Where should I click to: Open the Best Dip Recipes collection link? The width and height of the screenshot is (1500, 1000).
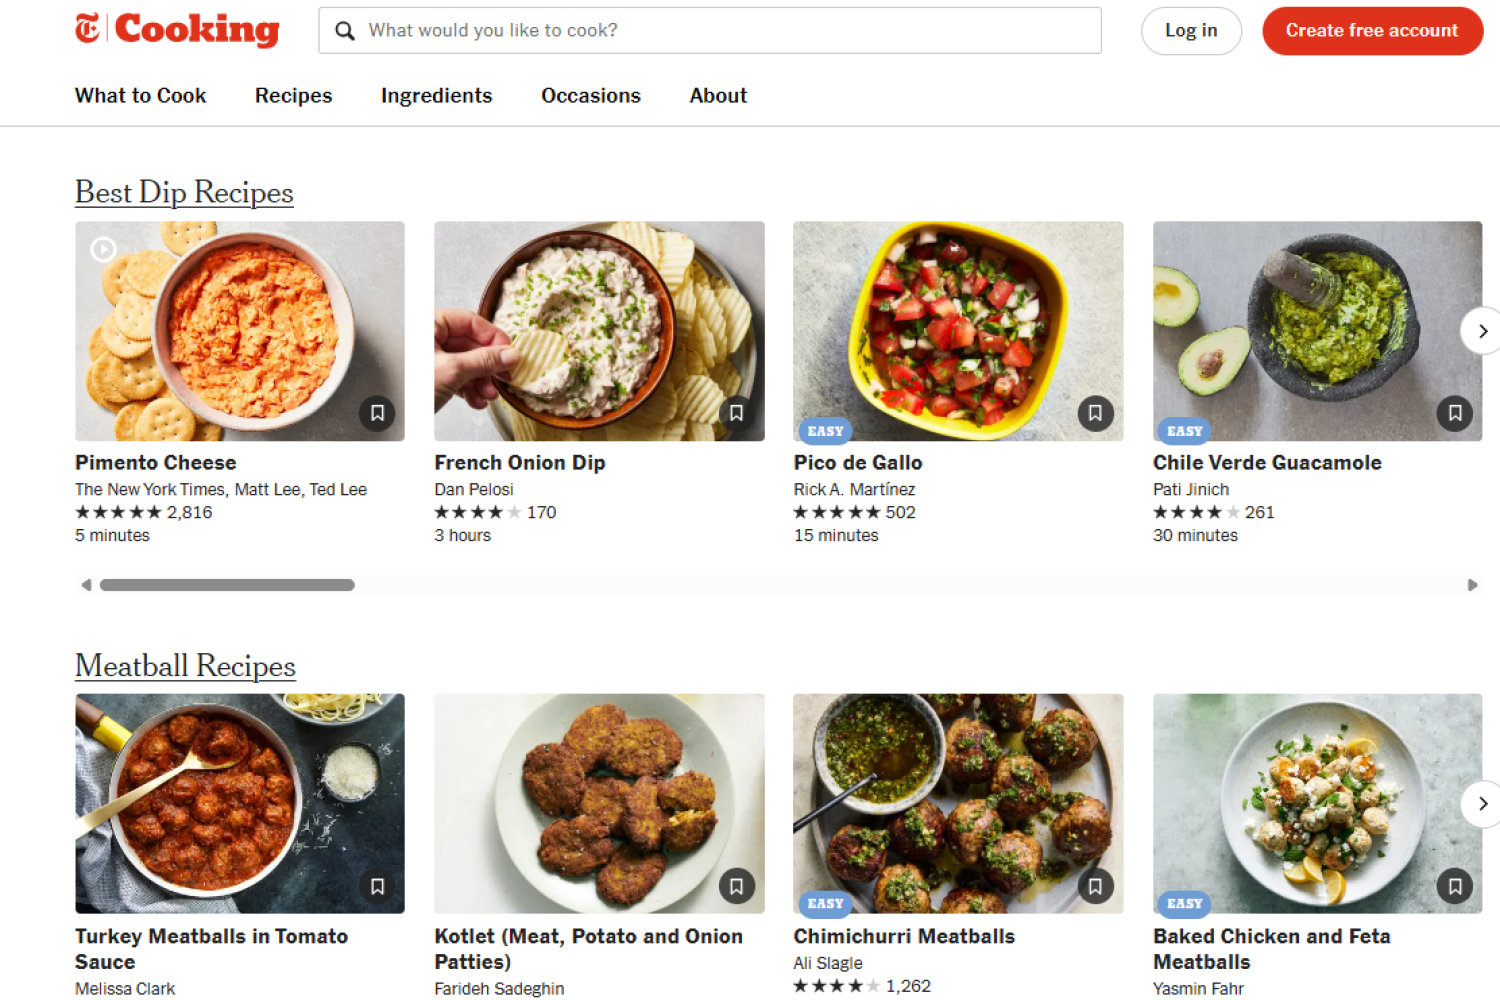tap(183, 192)
